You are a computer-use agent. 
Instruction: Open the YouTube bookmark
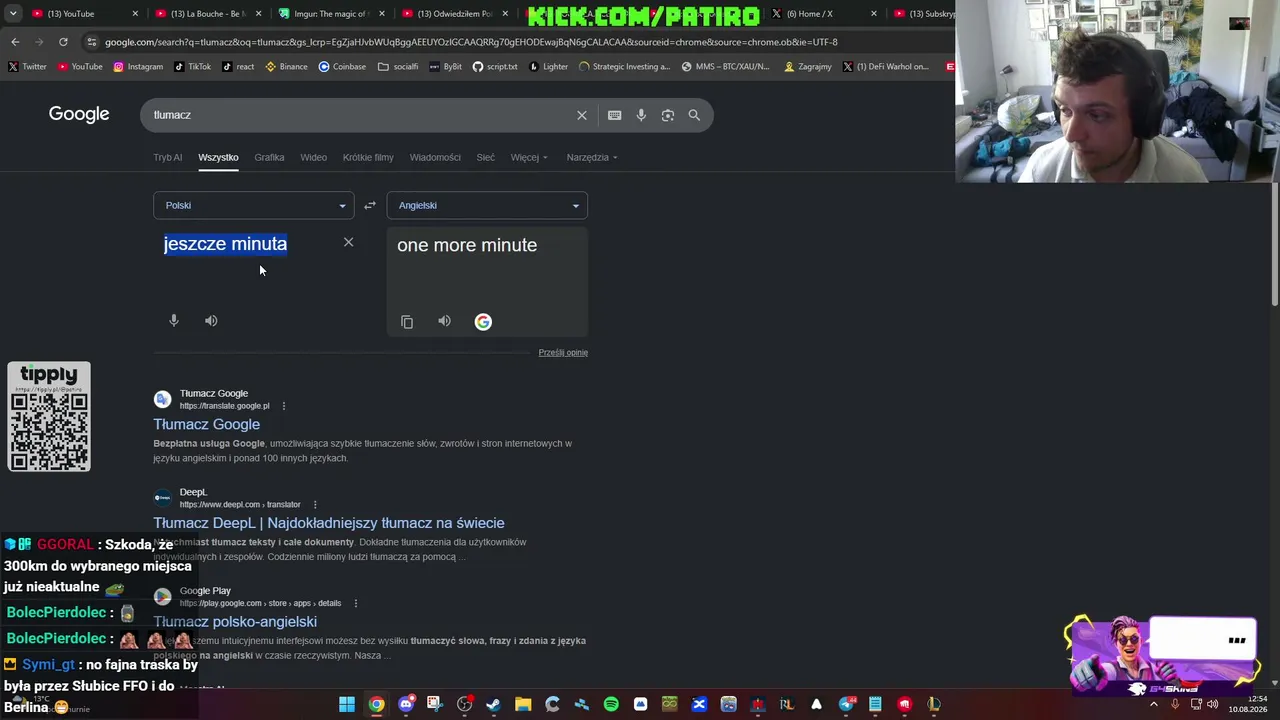[x=80, y=67]
